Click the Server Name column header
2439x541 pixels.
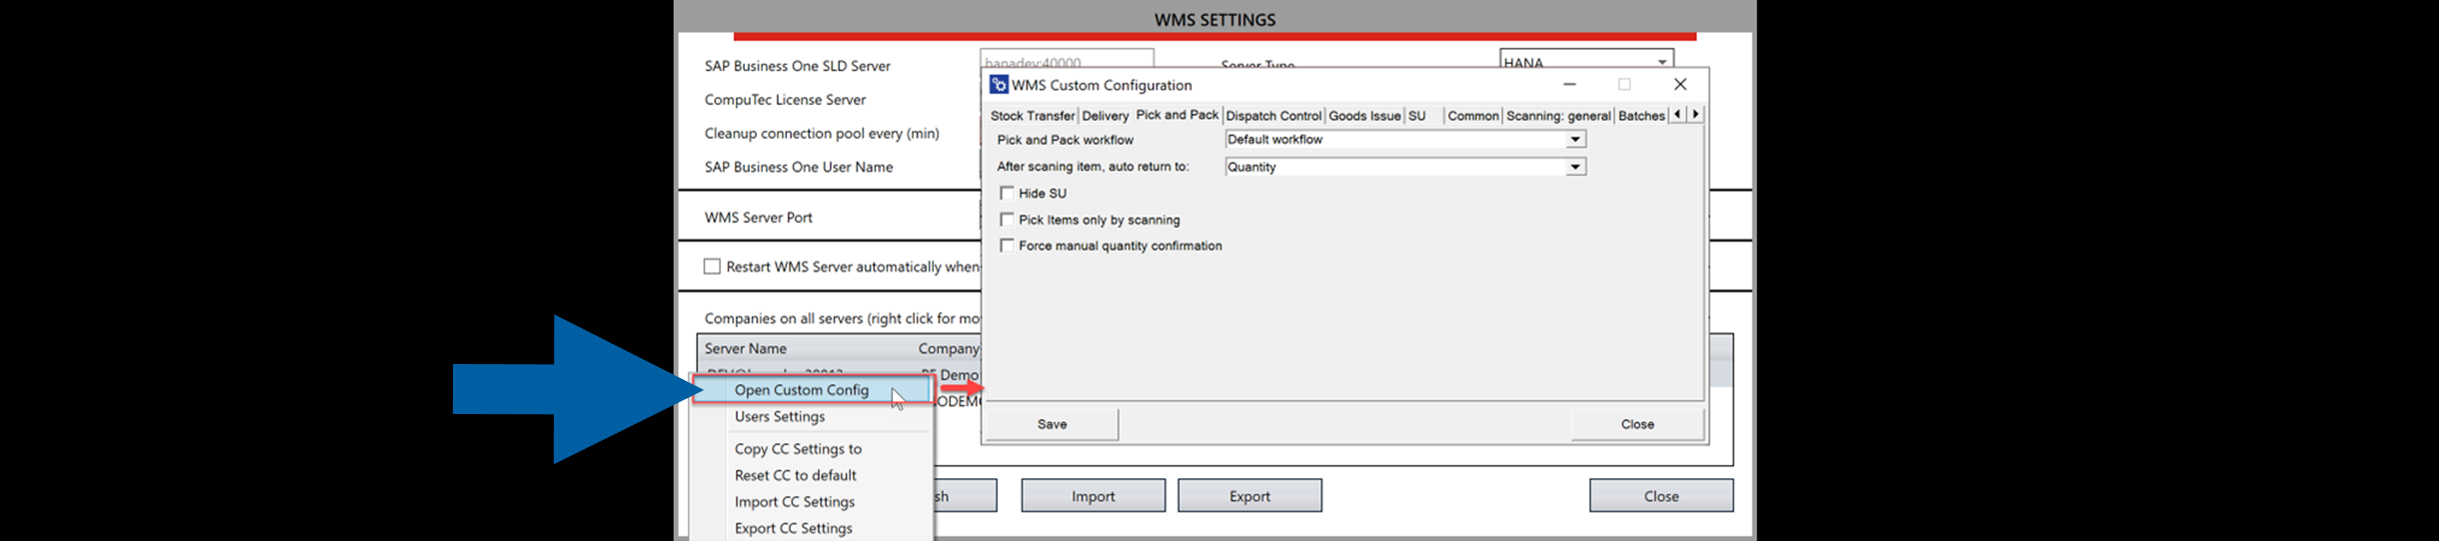pyautogui.click(x=745, y=348)
